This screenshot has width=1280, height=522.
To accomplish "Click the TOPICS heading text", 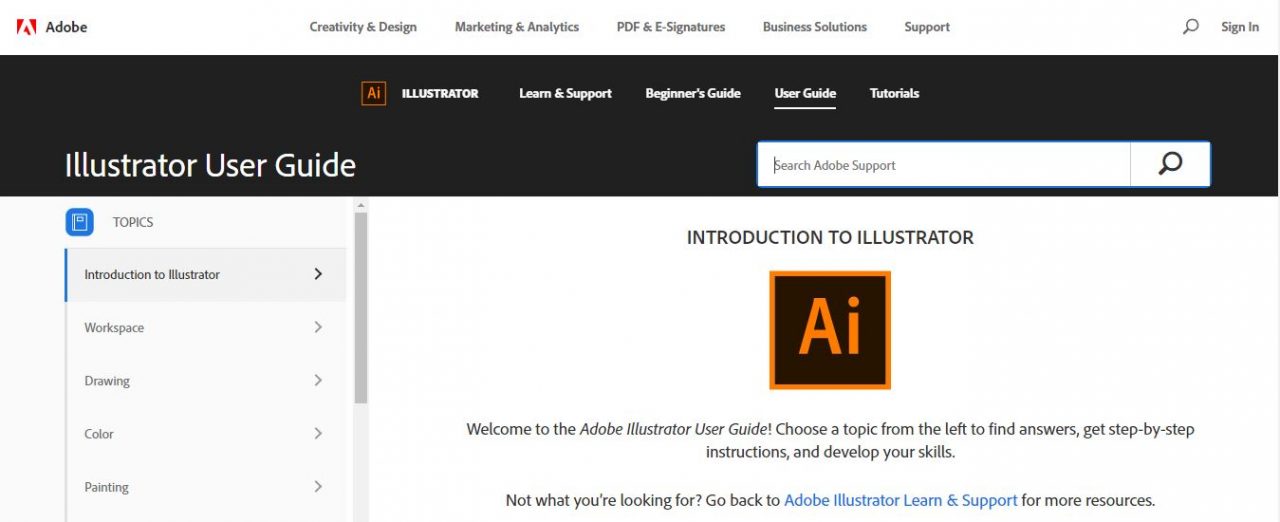I will click(133, 222).
